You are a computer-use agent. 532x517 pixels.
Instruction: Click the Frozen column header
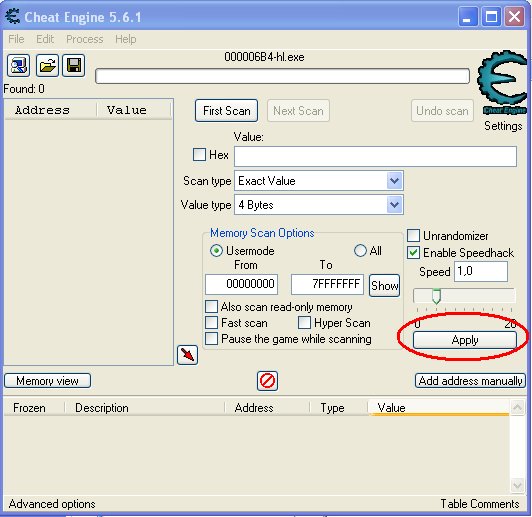34,407
